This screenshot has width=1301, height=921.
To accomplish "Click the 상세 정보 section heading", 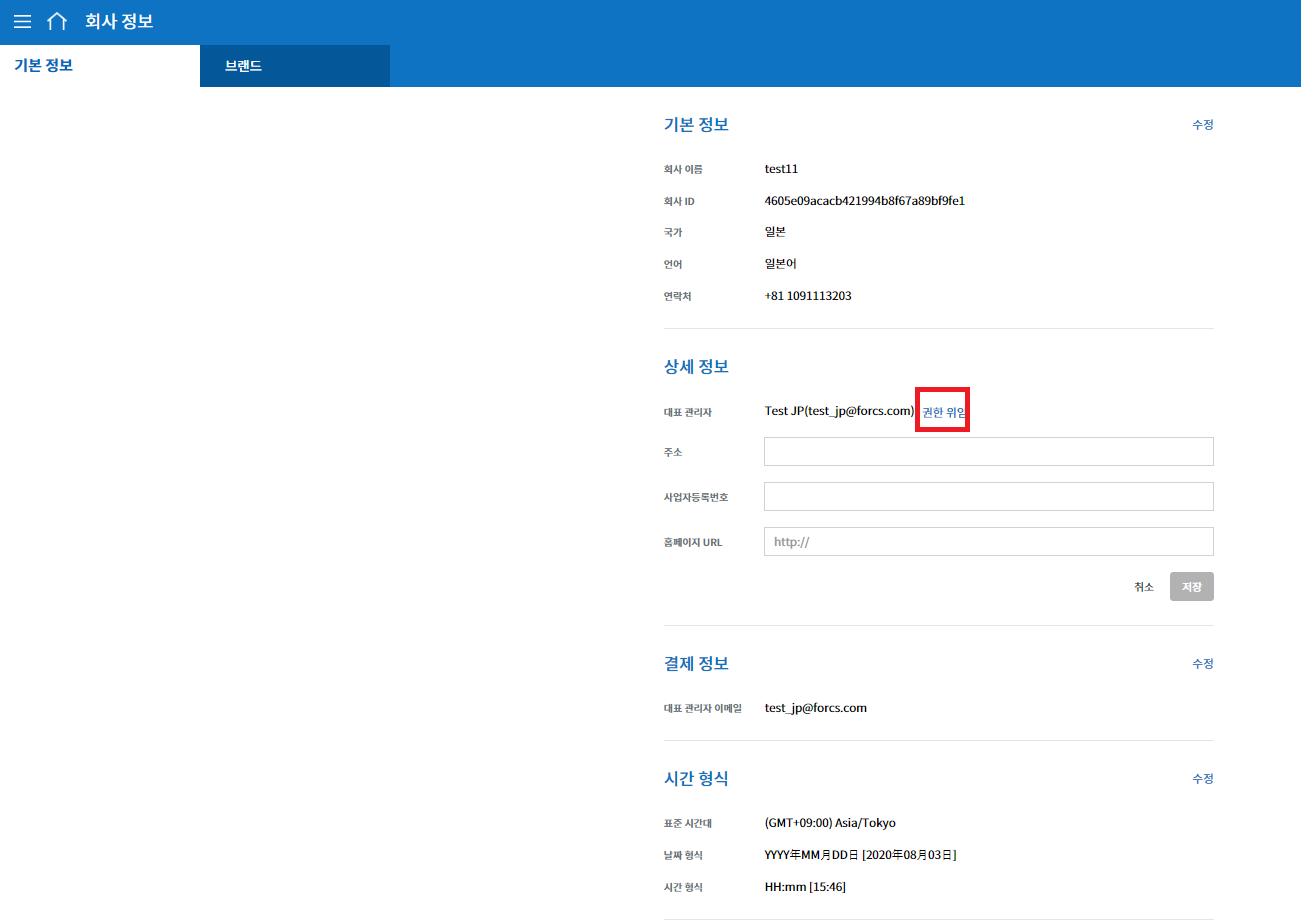I will tap(696, 366).
